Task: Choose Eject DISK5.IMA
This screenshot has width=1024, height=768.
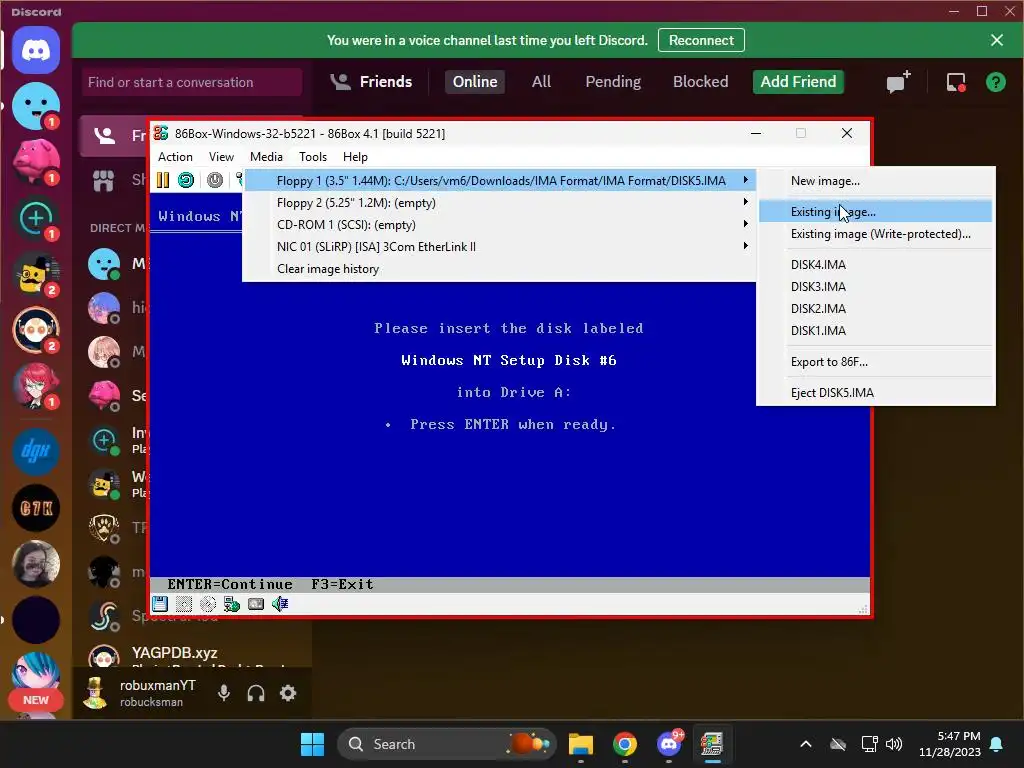Action: (876, 392)
